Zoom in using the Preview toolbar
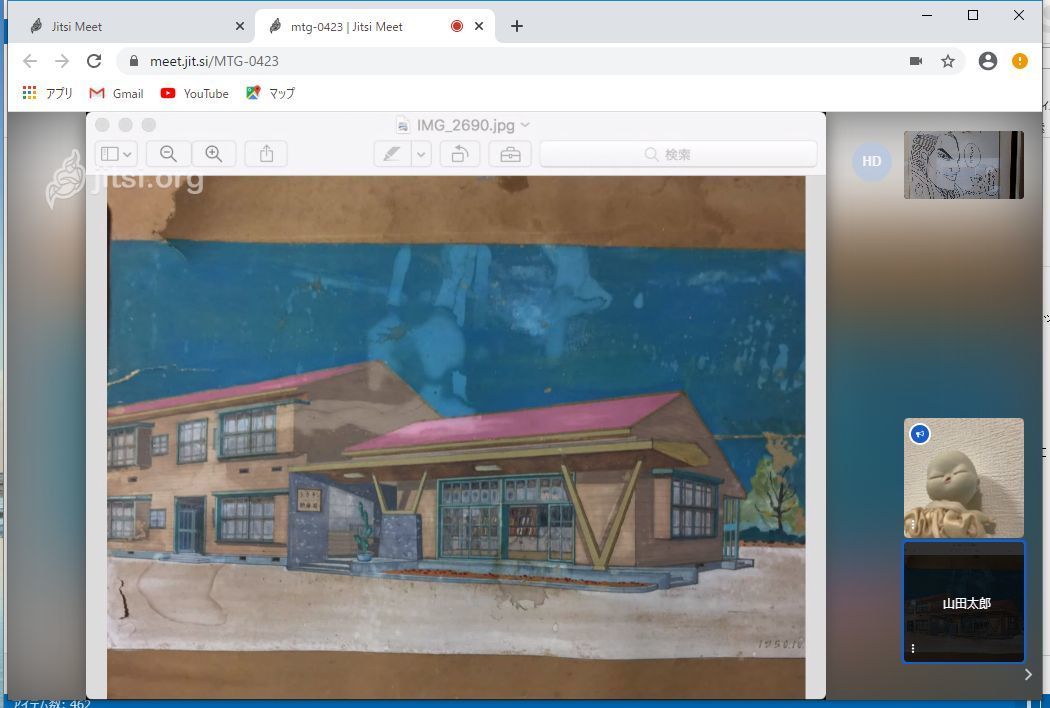This screenshot has width=1050, height=708. [x=214, y=154]
